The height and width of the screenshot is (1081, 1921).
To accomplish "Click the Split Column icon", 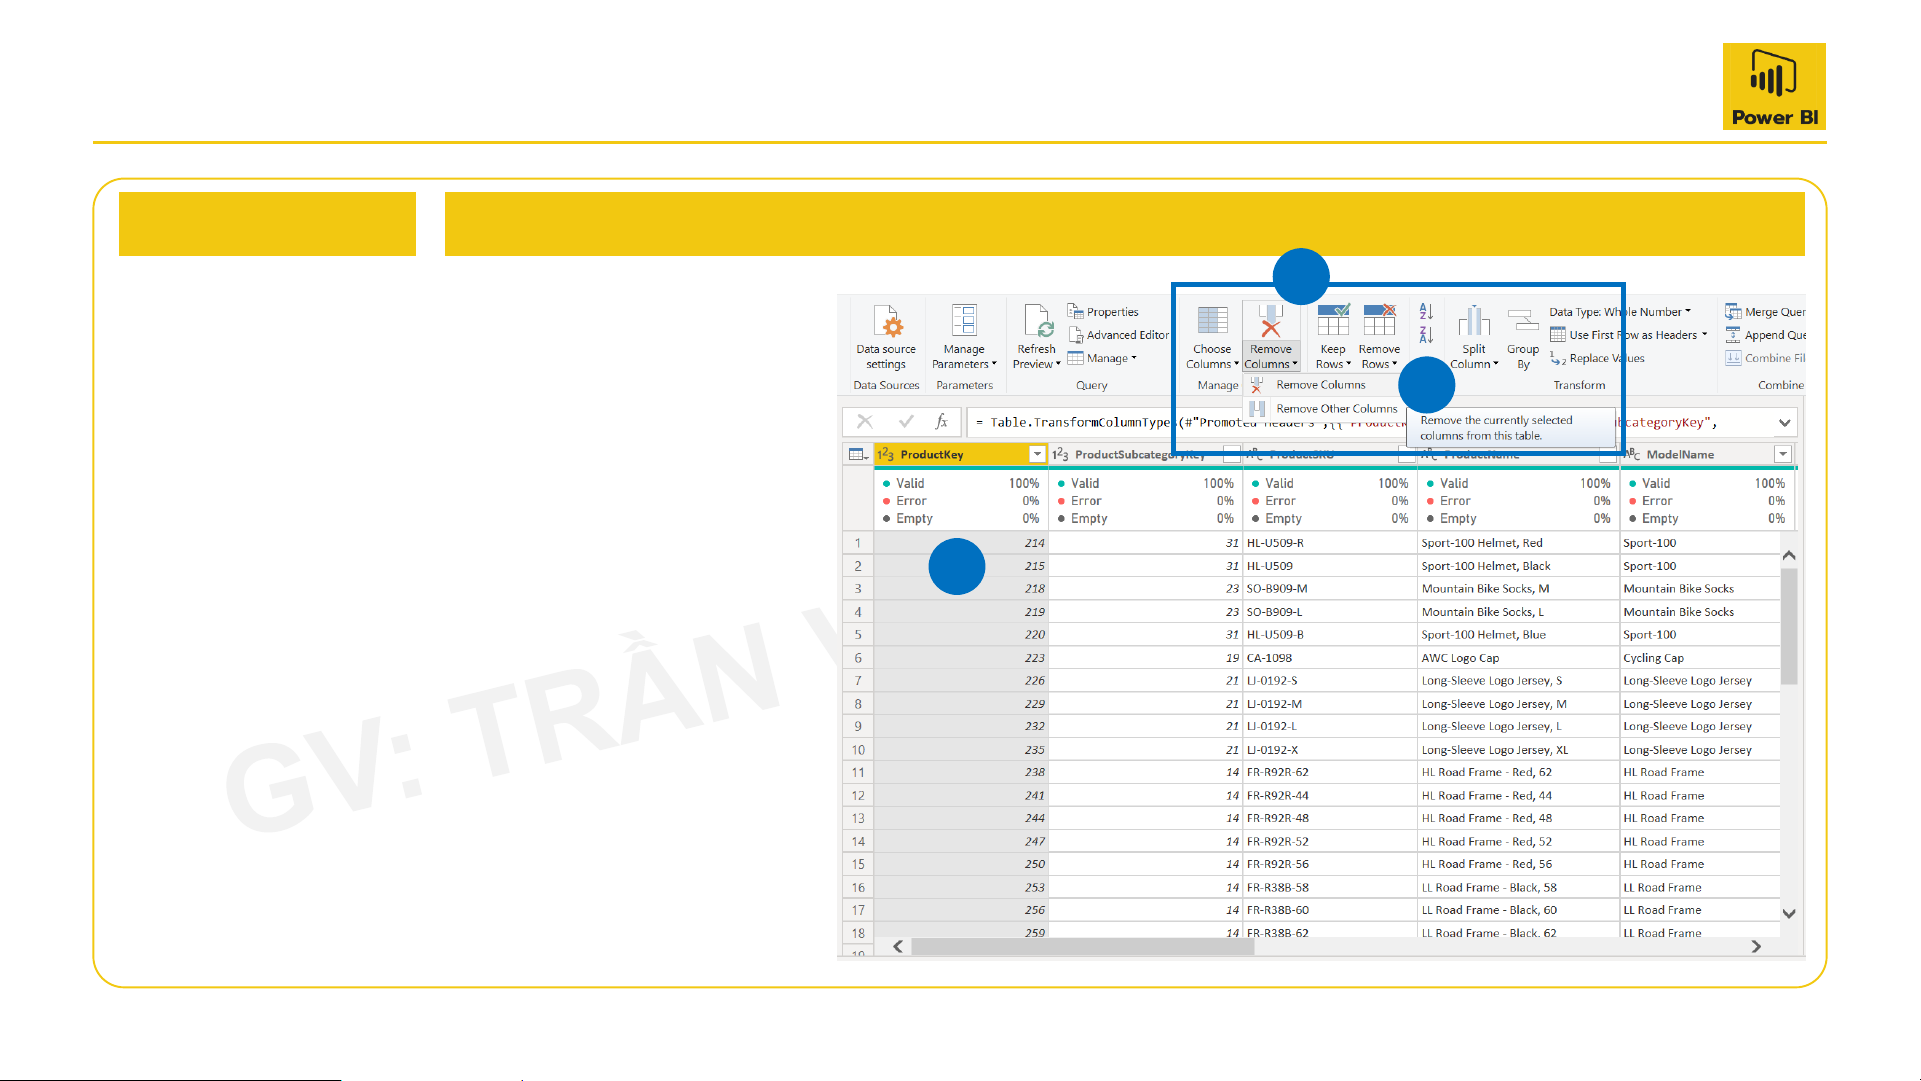I will point(1474,323).
